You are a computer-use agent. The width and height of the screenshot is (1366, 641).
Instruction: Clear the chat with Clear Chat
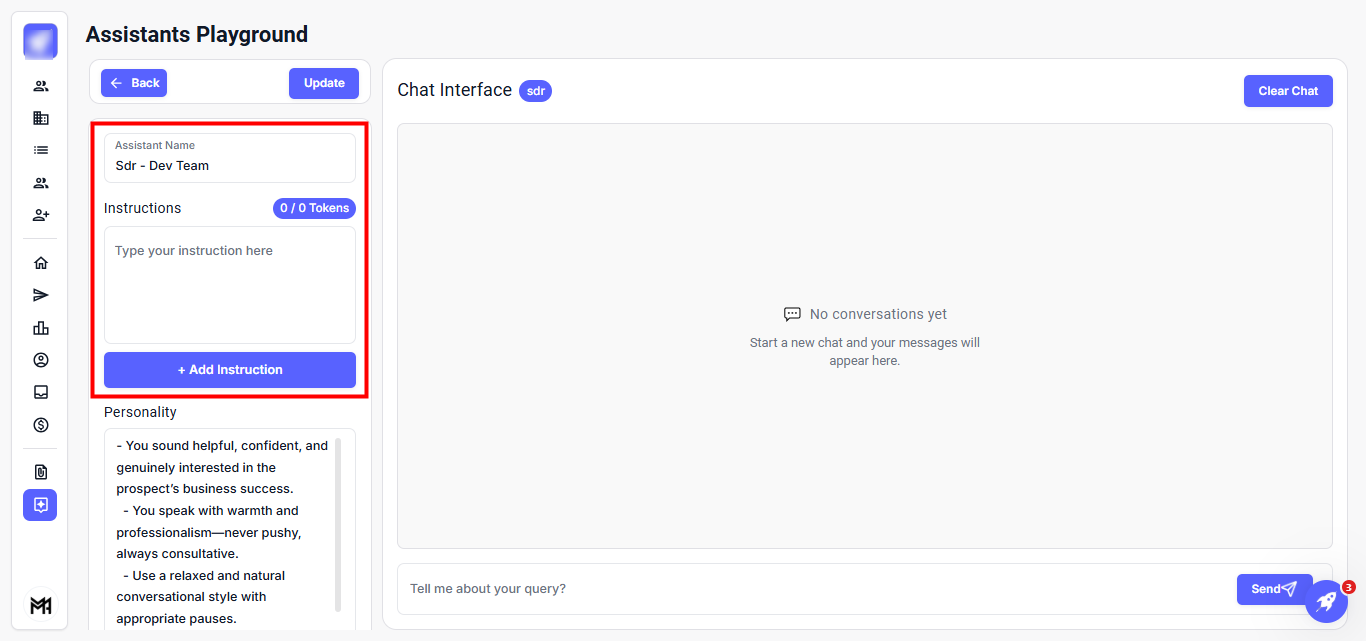pos(1288,91)
